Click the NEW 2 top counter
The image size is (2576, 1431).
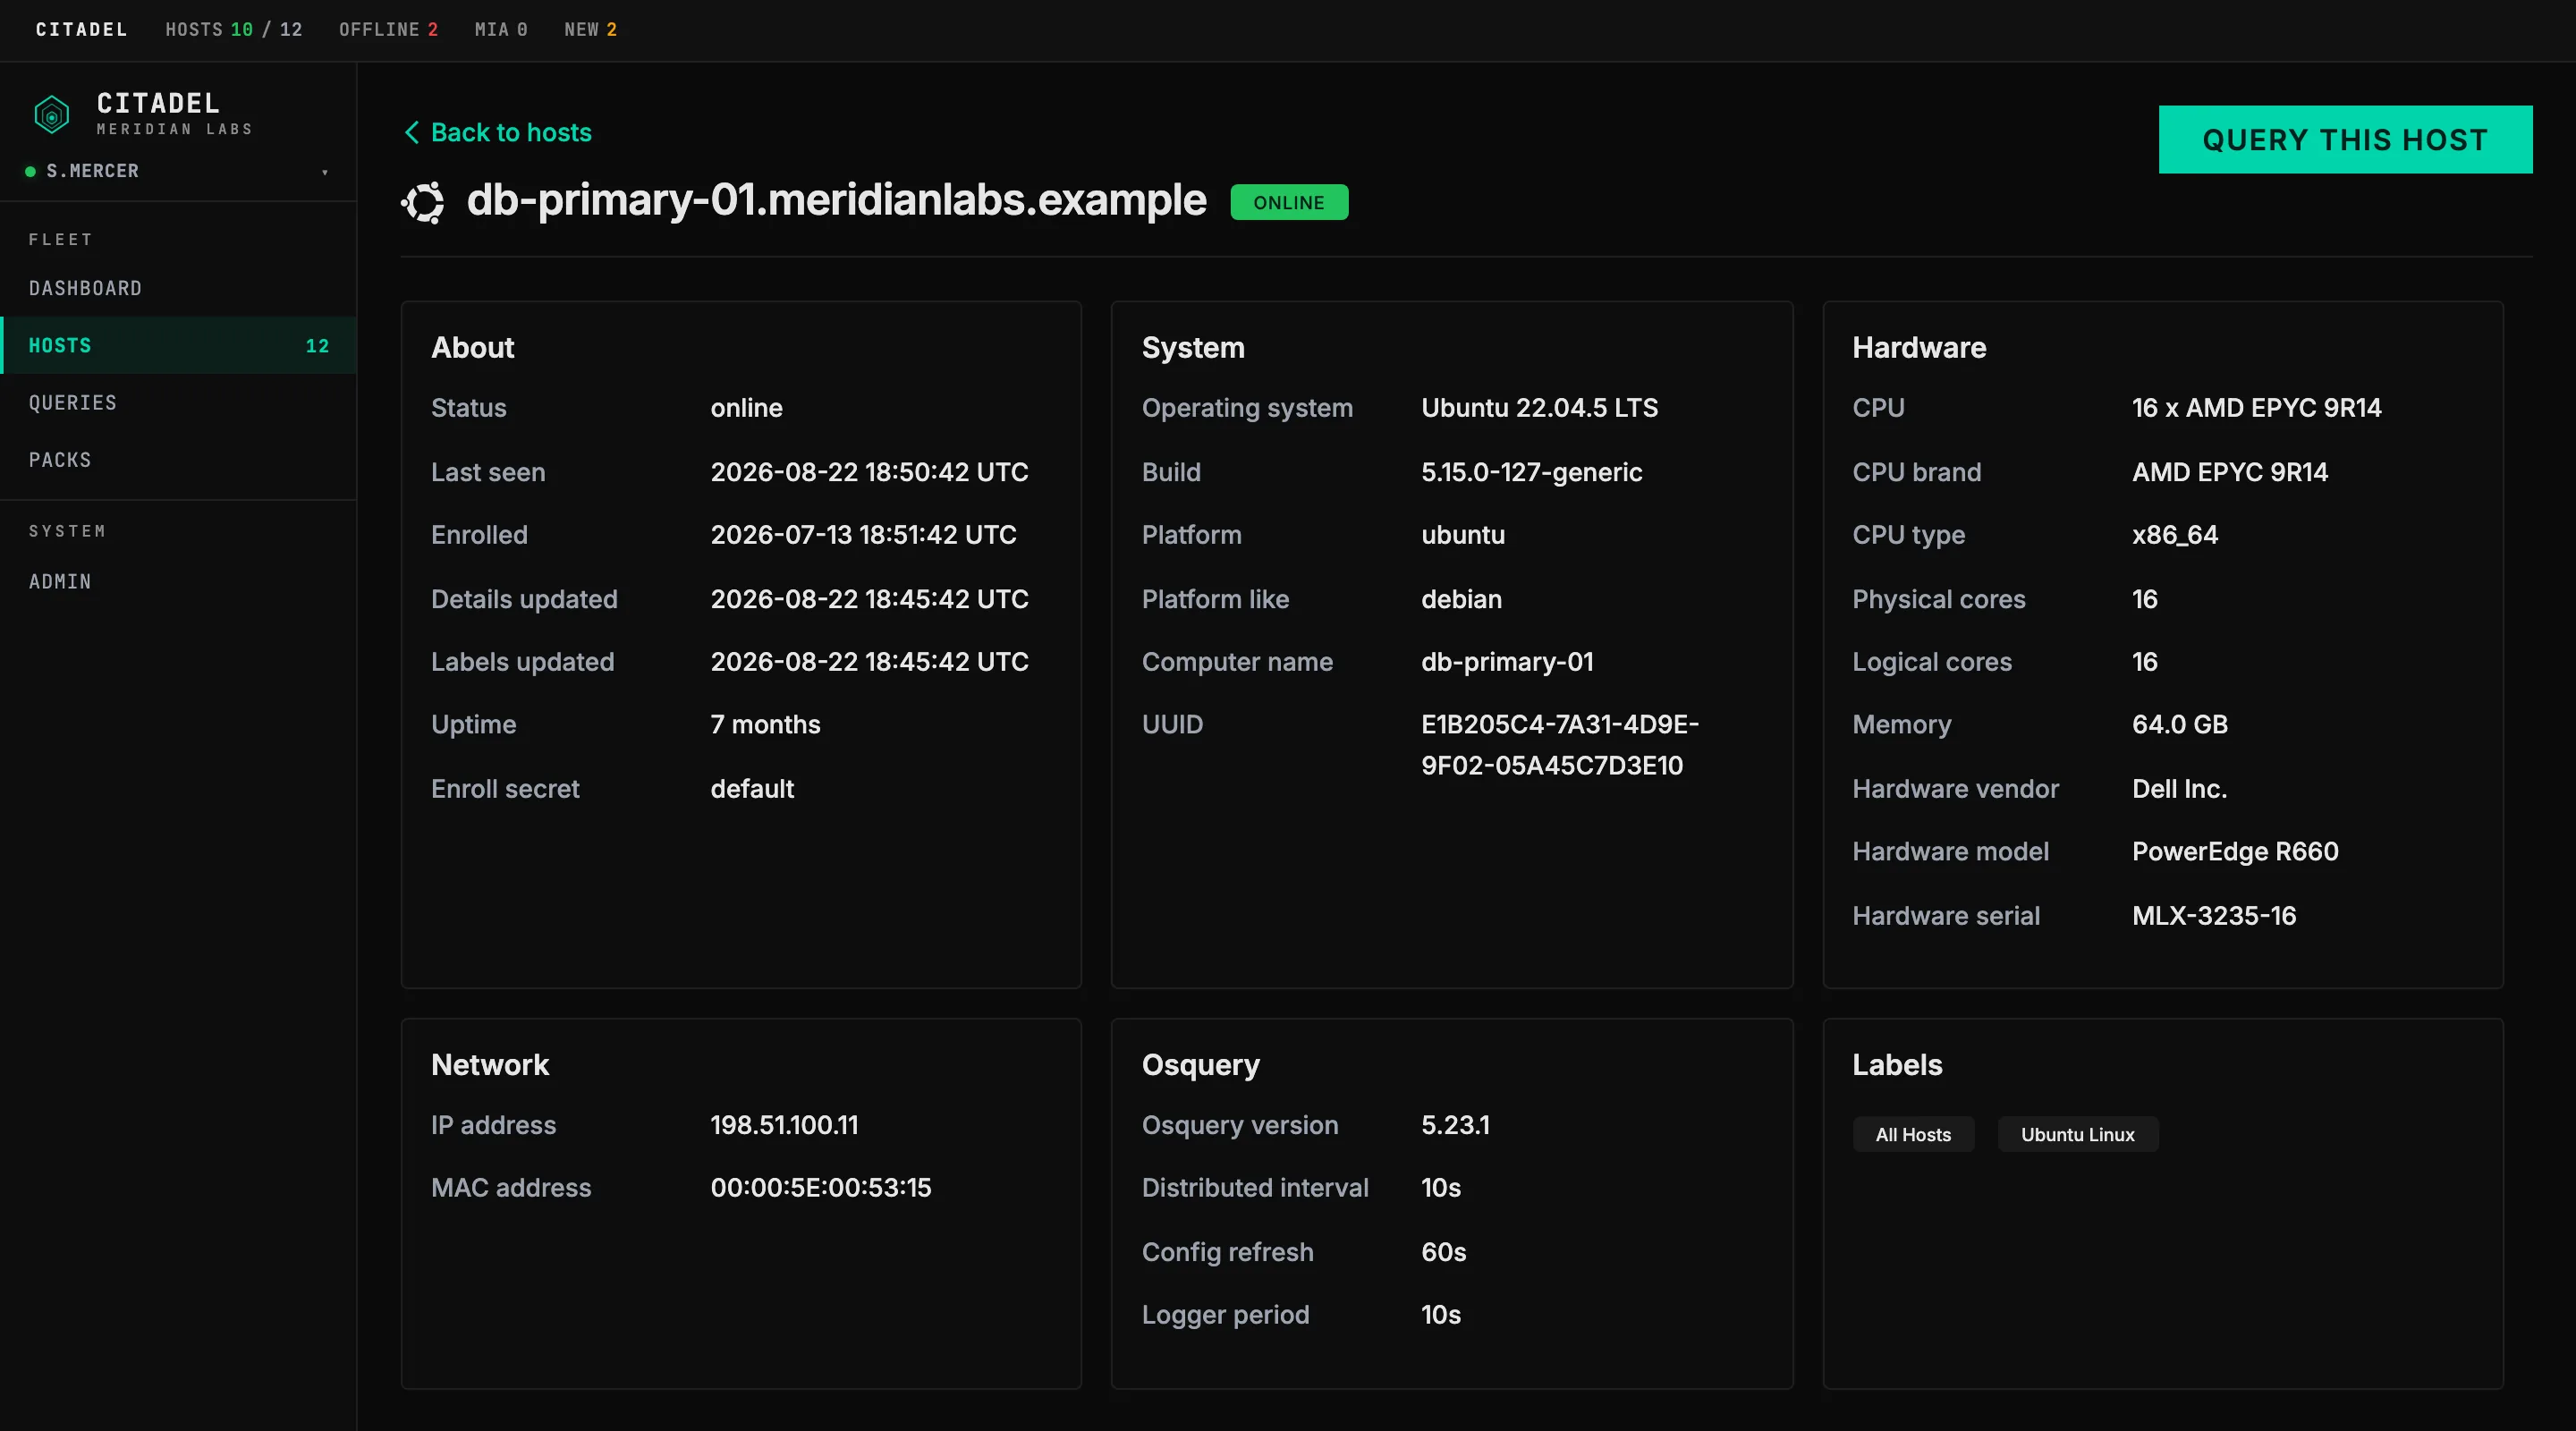[x=590, y=29]
